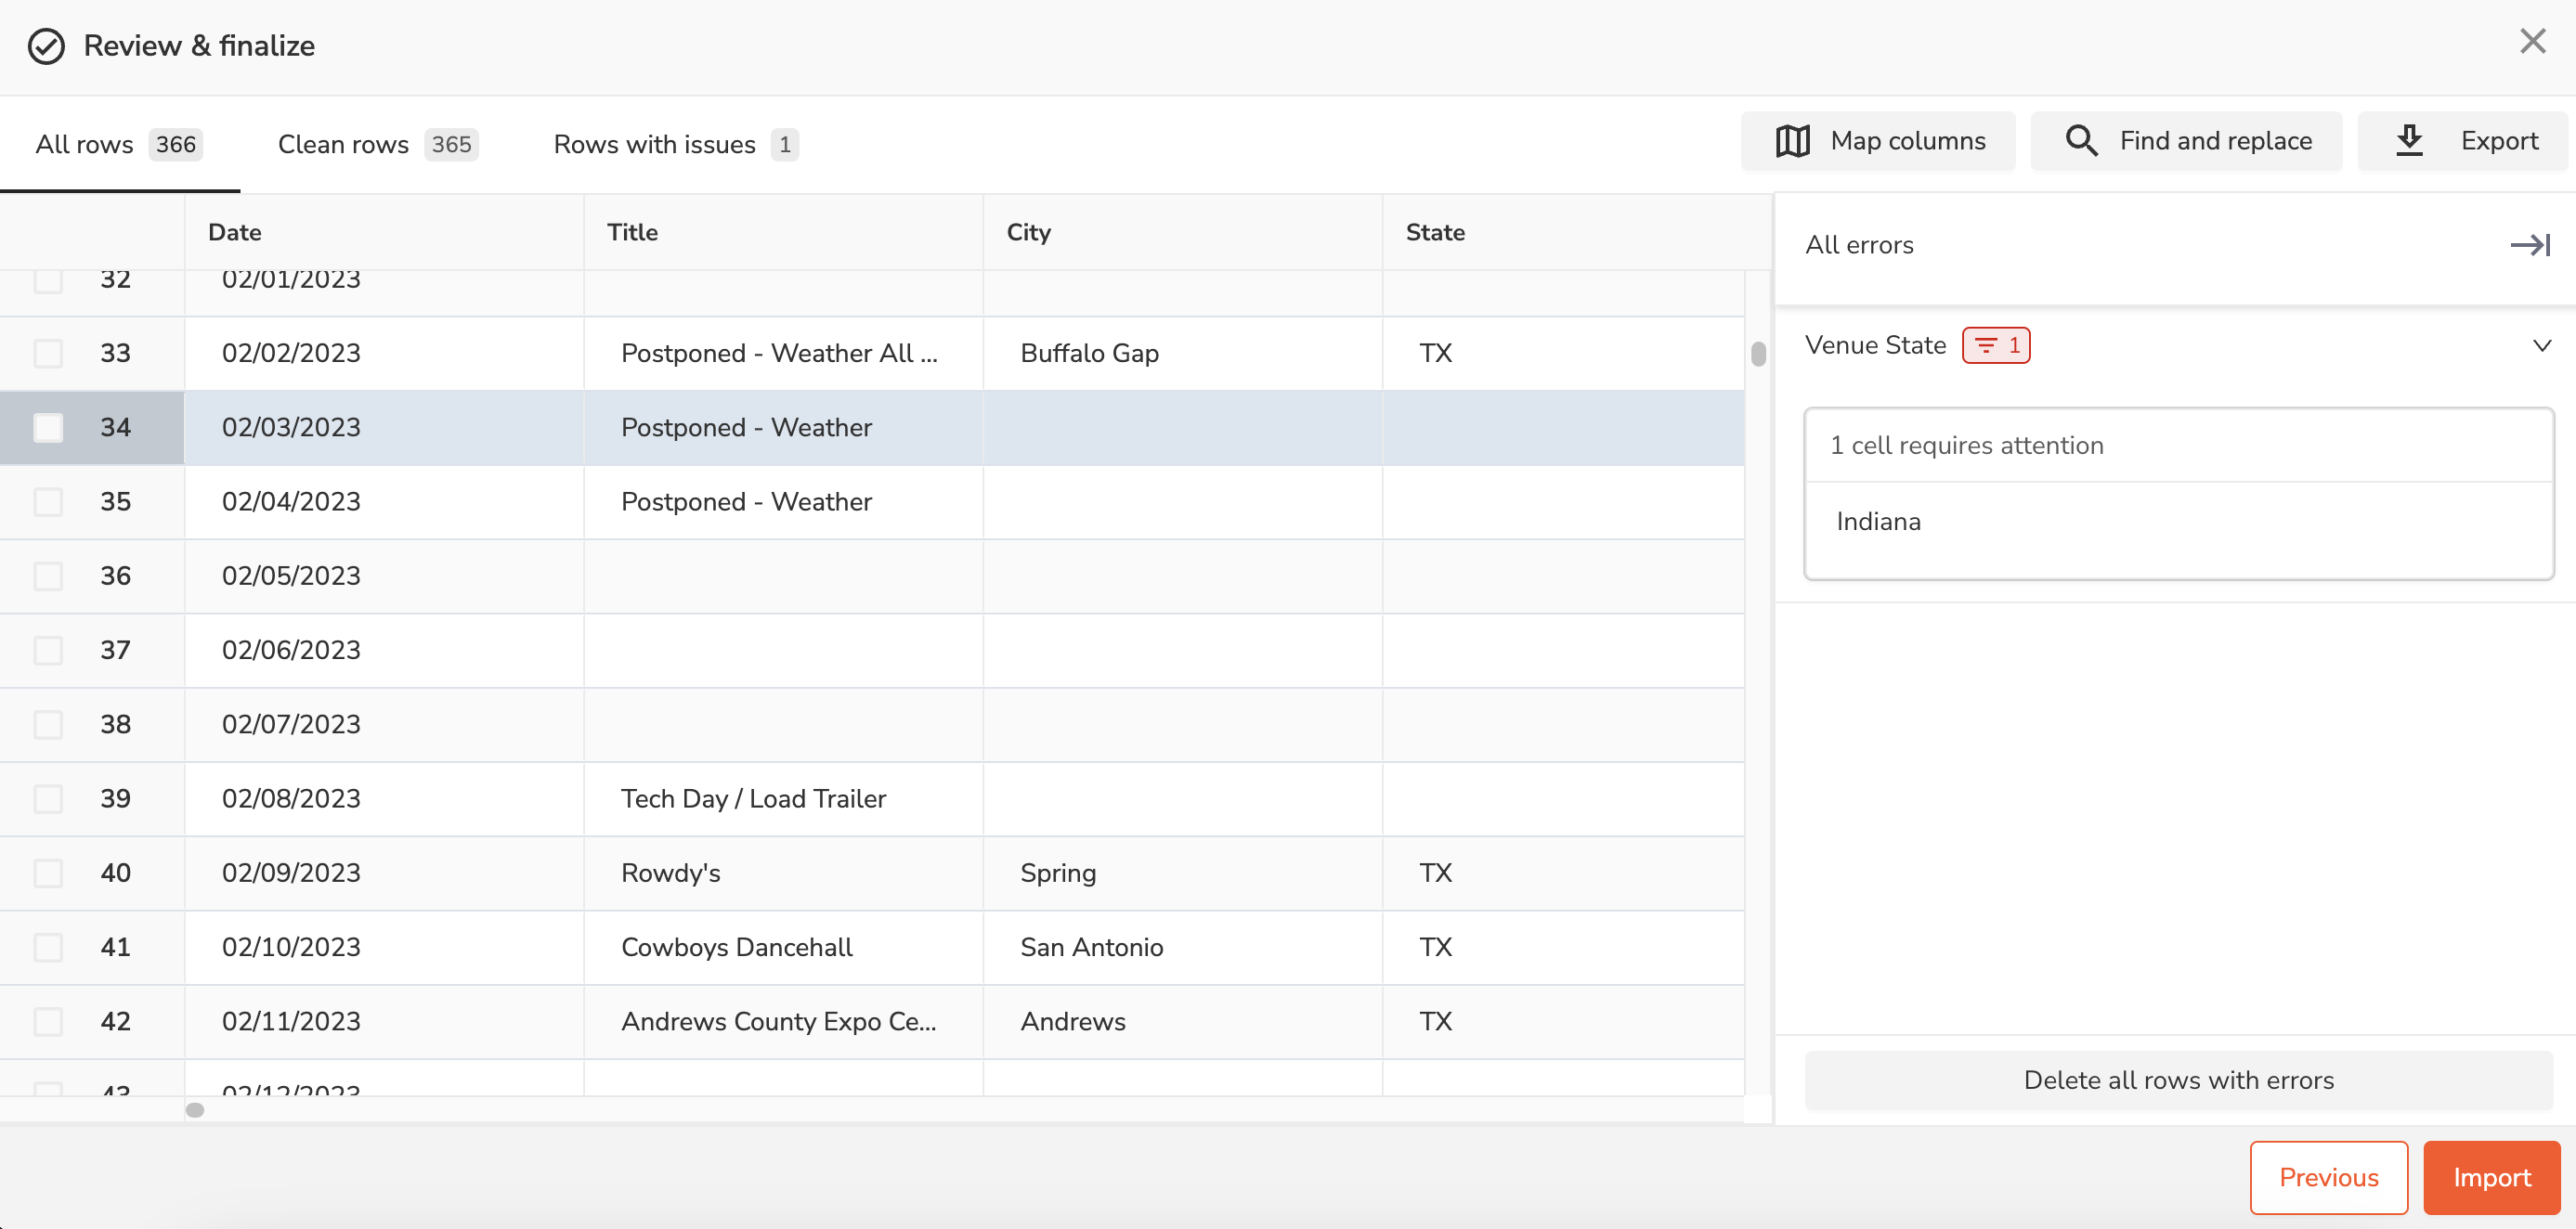
Task: Click the Review & finalize checkmark icon
Action: tap(46, 46)
